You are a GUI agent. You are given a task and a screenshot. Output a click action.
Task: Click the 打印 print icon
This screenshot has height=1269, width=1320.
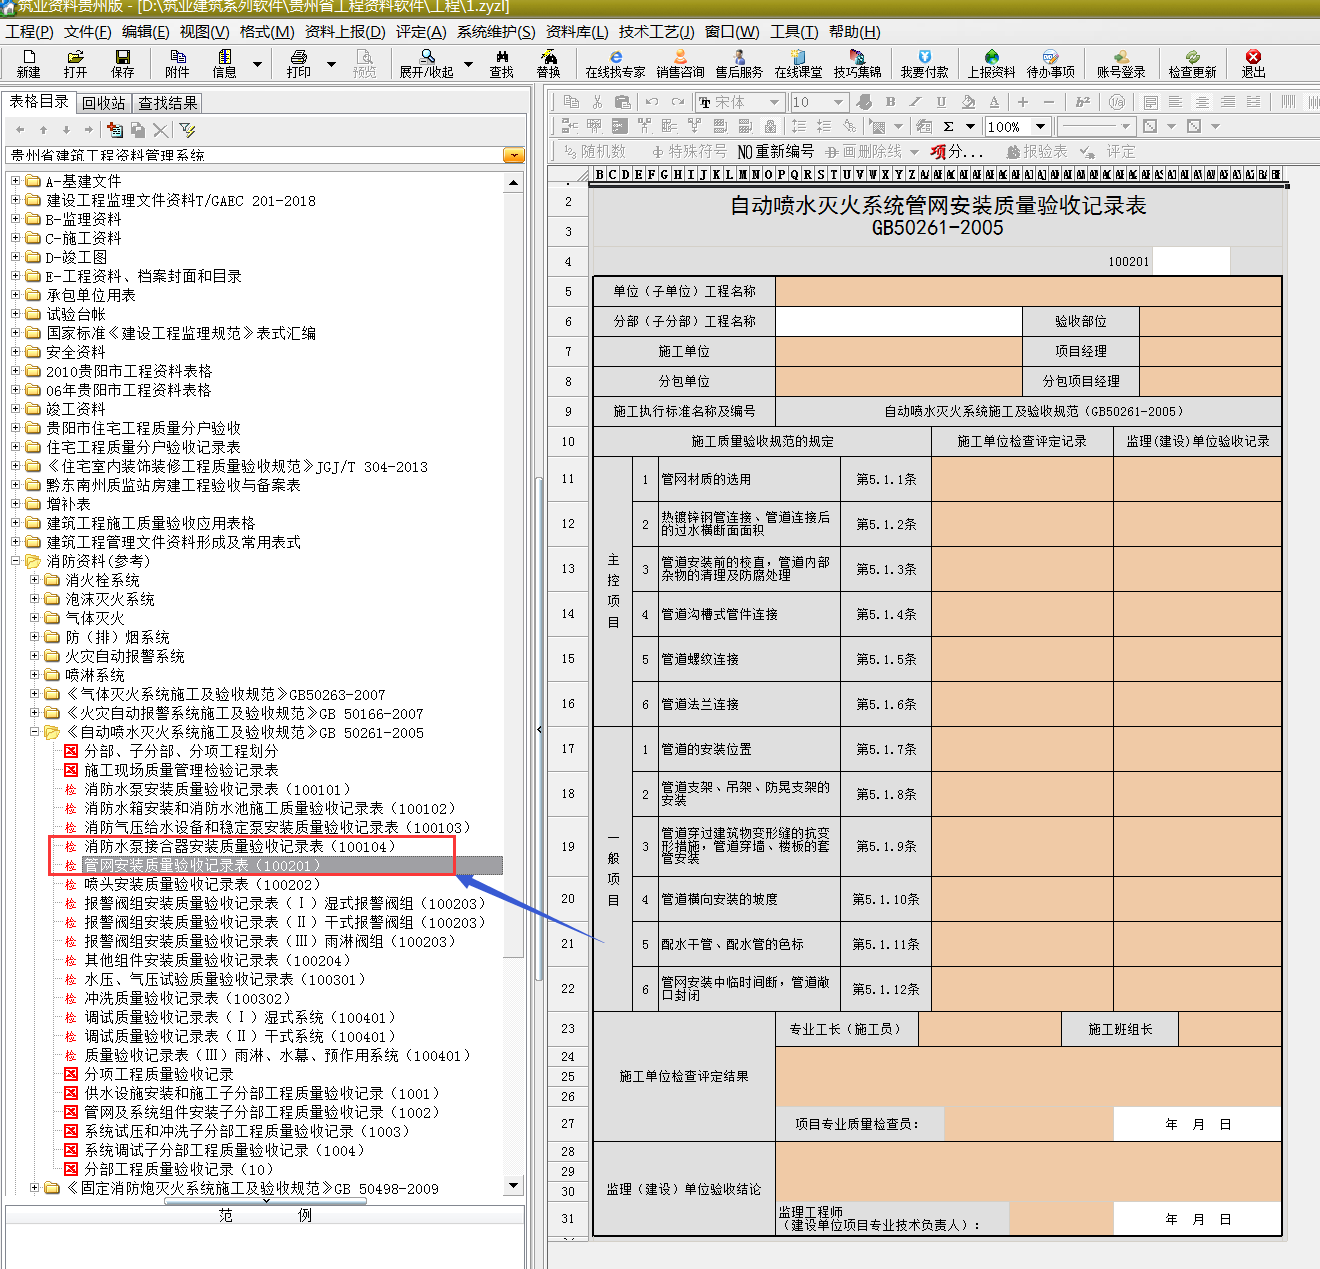tap(298, 63)
